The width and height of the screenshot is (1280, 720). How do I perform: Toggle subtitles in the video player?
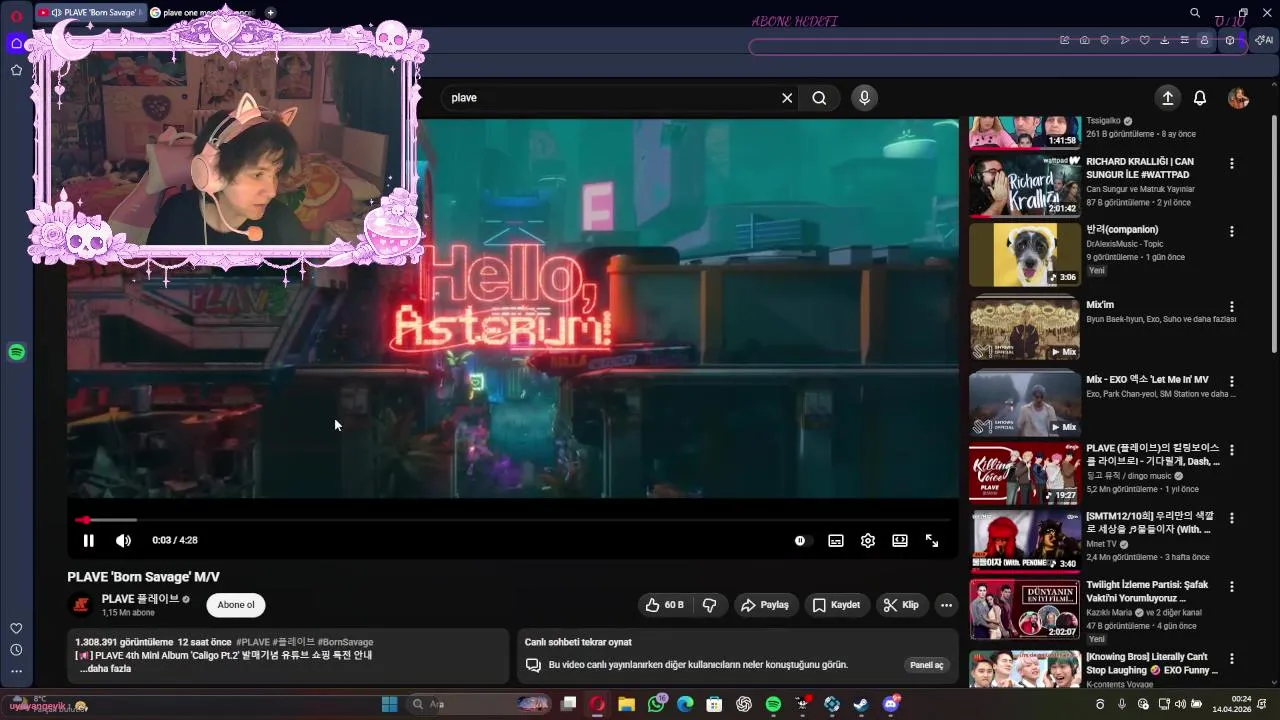click(836, 540)
